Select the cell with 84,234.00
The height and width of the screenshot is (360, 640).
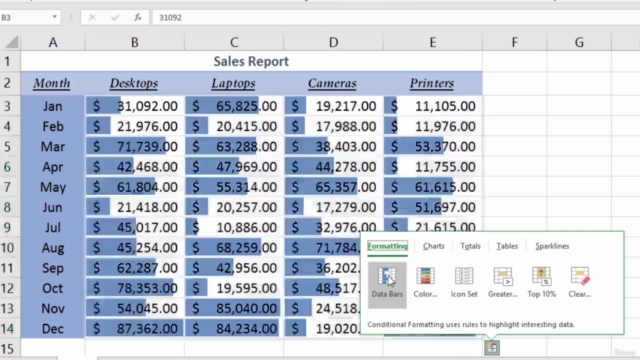point(234,329)
